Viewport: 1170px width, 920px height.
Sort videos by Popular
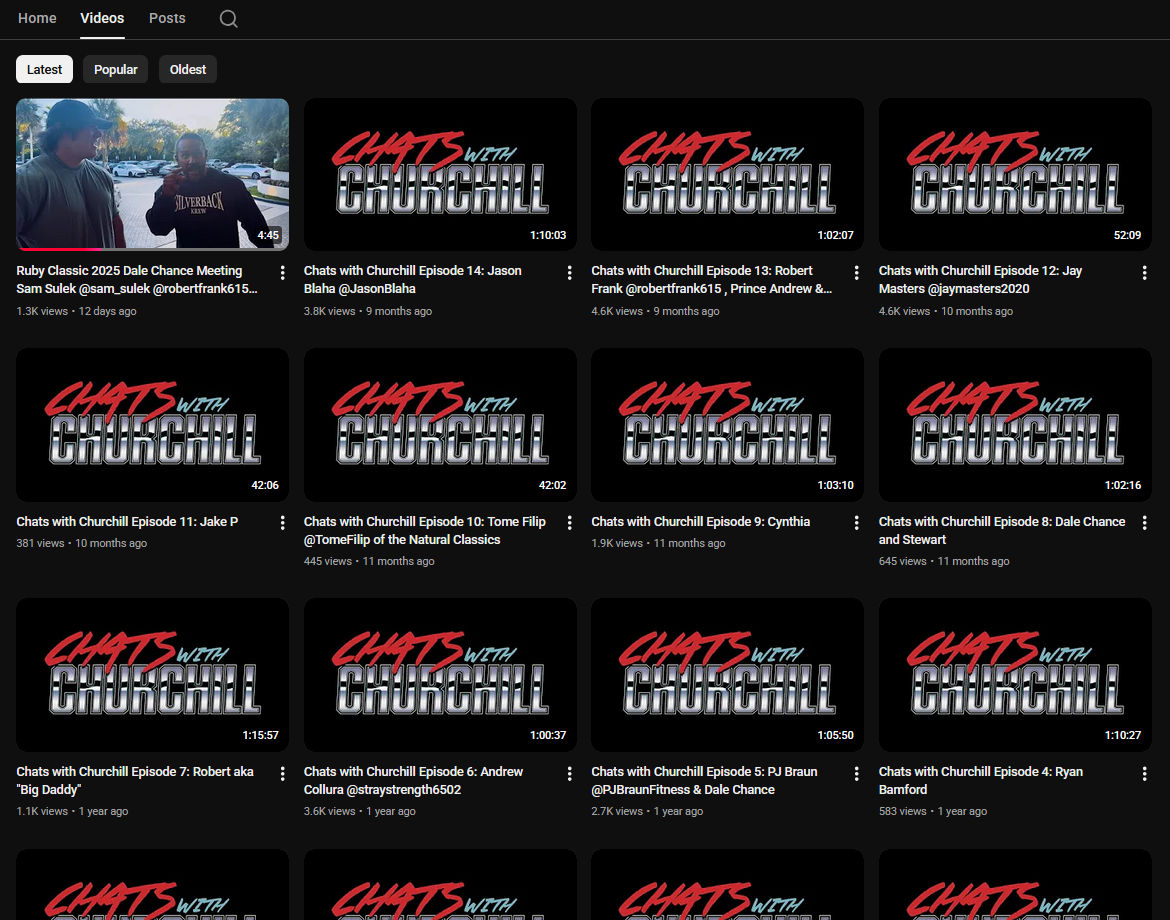coord(116,69)
